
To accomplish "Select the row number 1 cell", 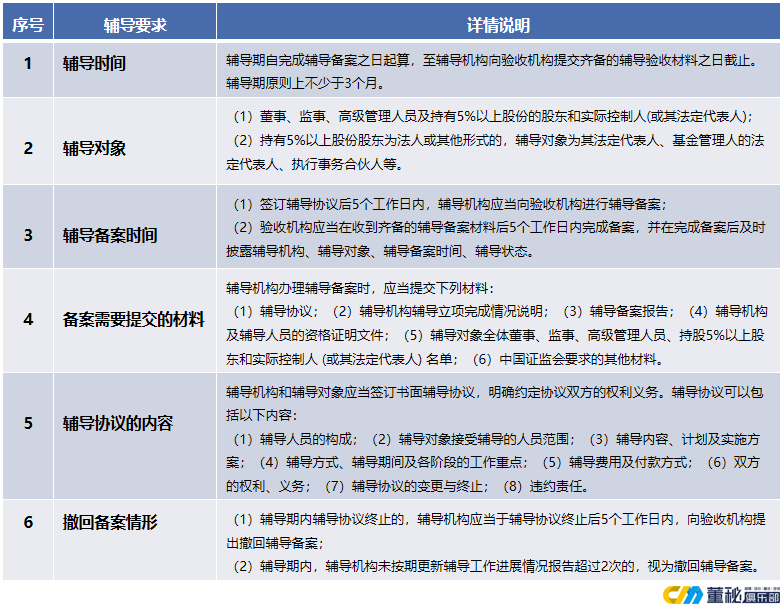I will (28, 69).
